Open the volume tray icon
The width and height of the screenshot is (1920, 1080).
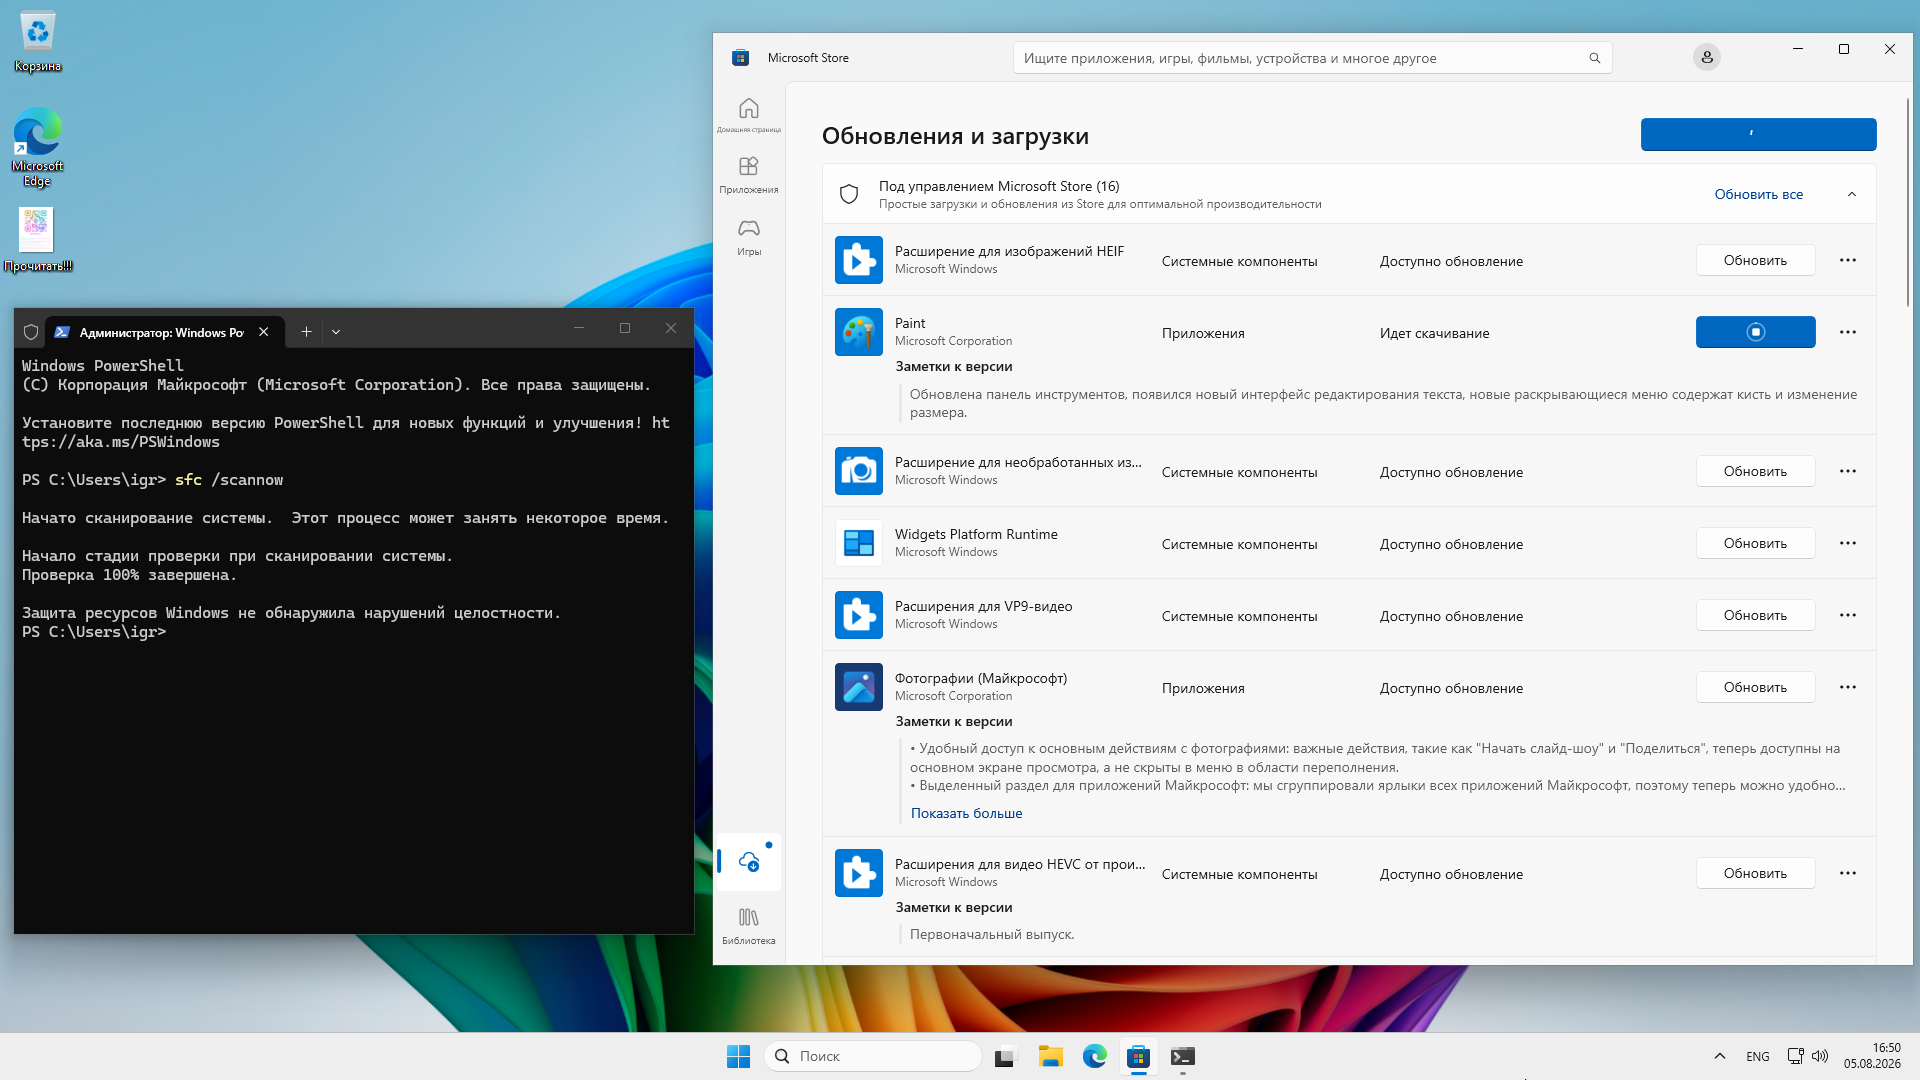pyautogui.click(x=1820, y=1056)
